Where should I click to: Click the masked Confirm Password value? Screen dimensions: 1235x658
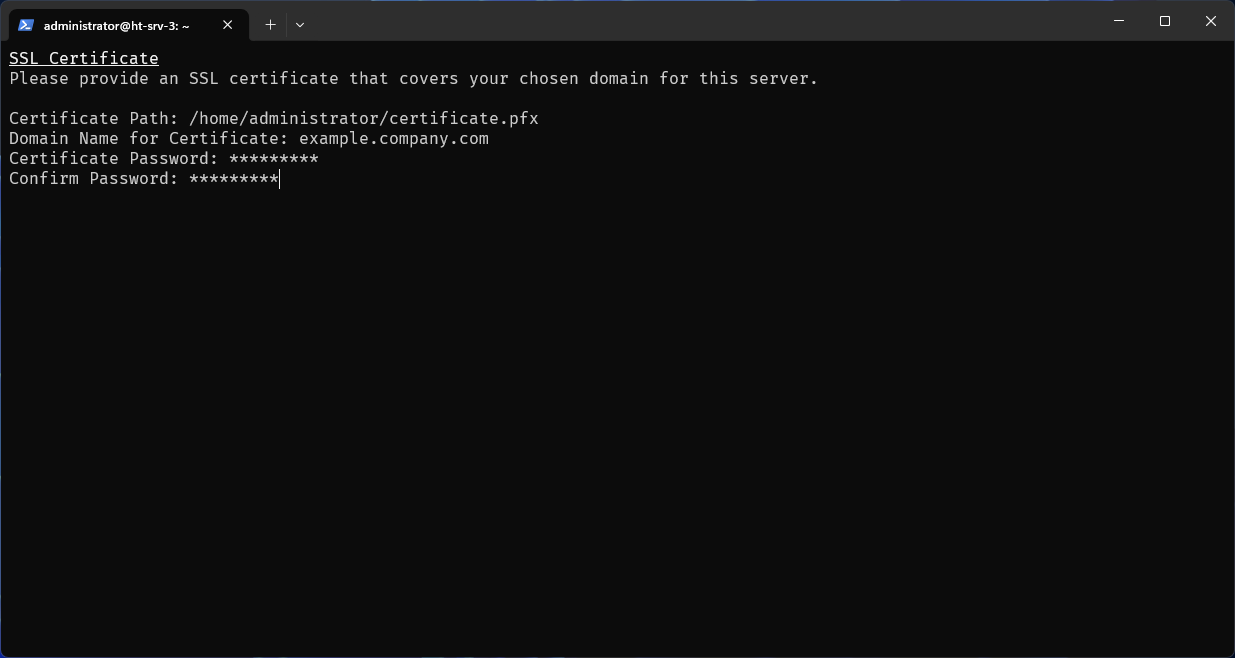pos(234,179)
